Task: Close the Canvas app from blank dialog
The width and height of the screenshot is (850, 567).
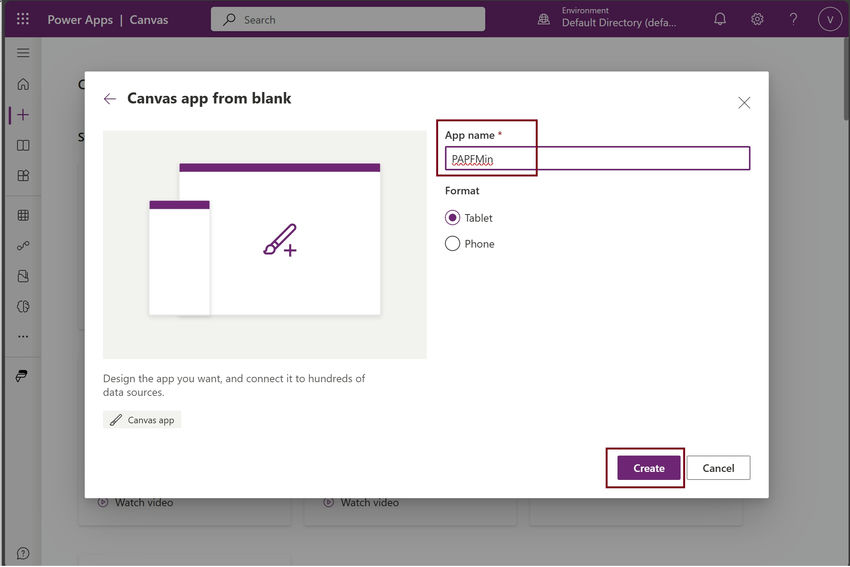Action: [x=744, y=102]
